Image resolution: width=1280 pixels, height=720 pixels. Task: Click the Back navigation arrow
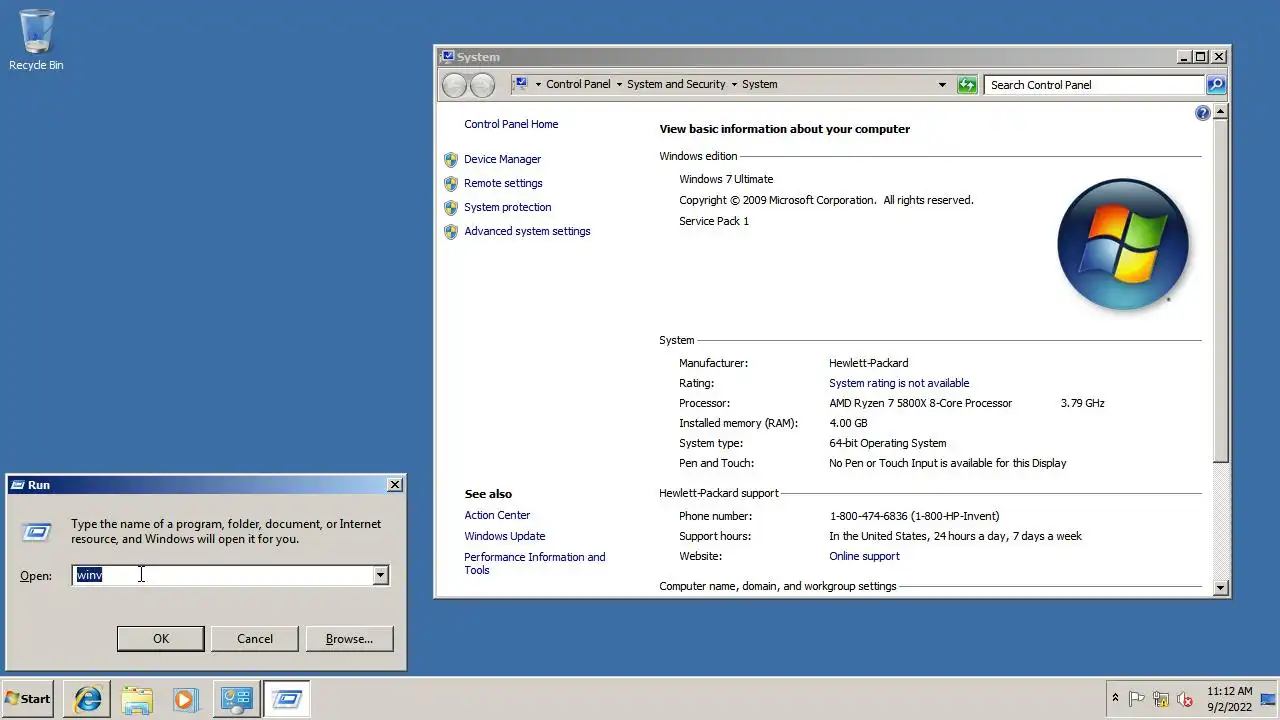(454, 85)
